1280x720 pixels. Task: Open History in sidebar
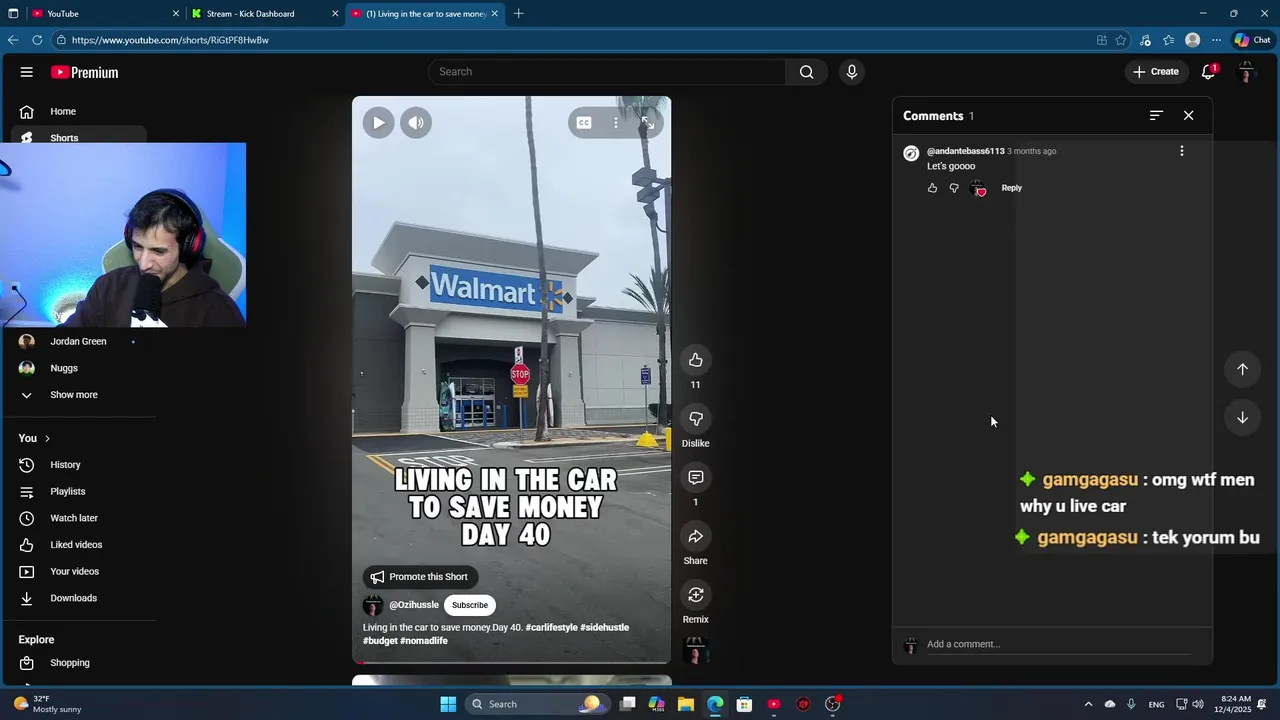[x=80, y=465]
